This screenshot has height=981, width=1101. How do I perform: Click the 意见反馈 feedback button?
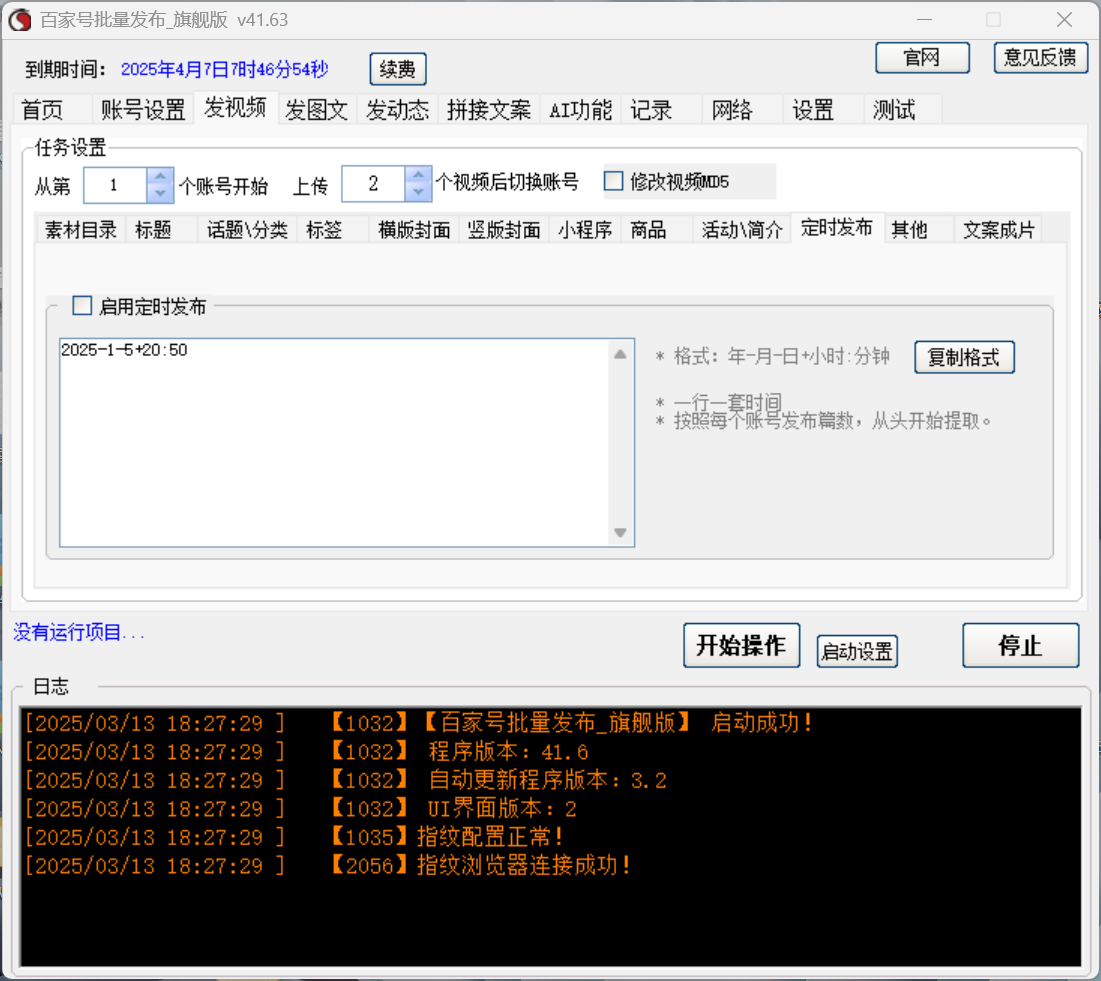[x=1041, y=58]
